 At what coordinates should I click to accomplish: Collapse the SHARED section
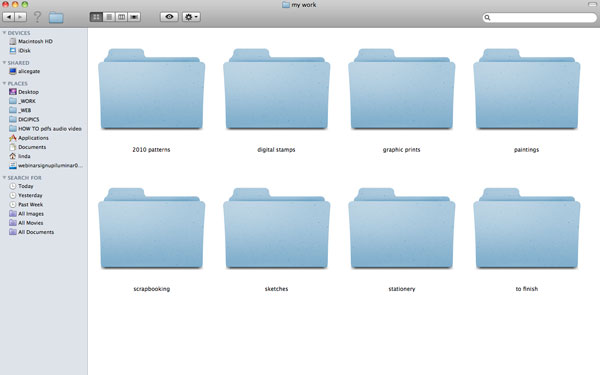point(4,63)
